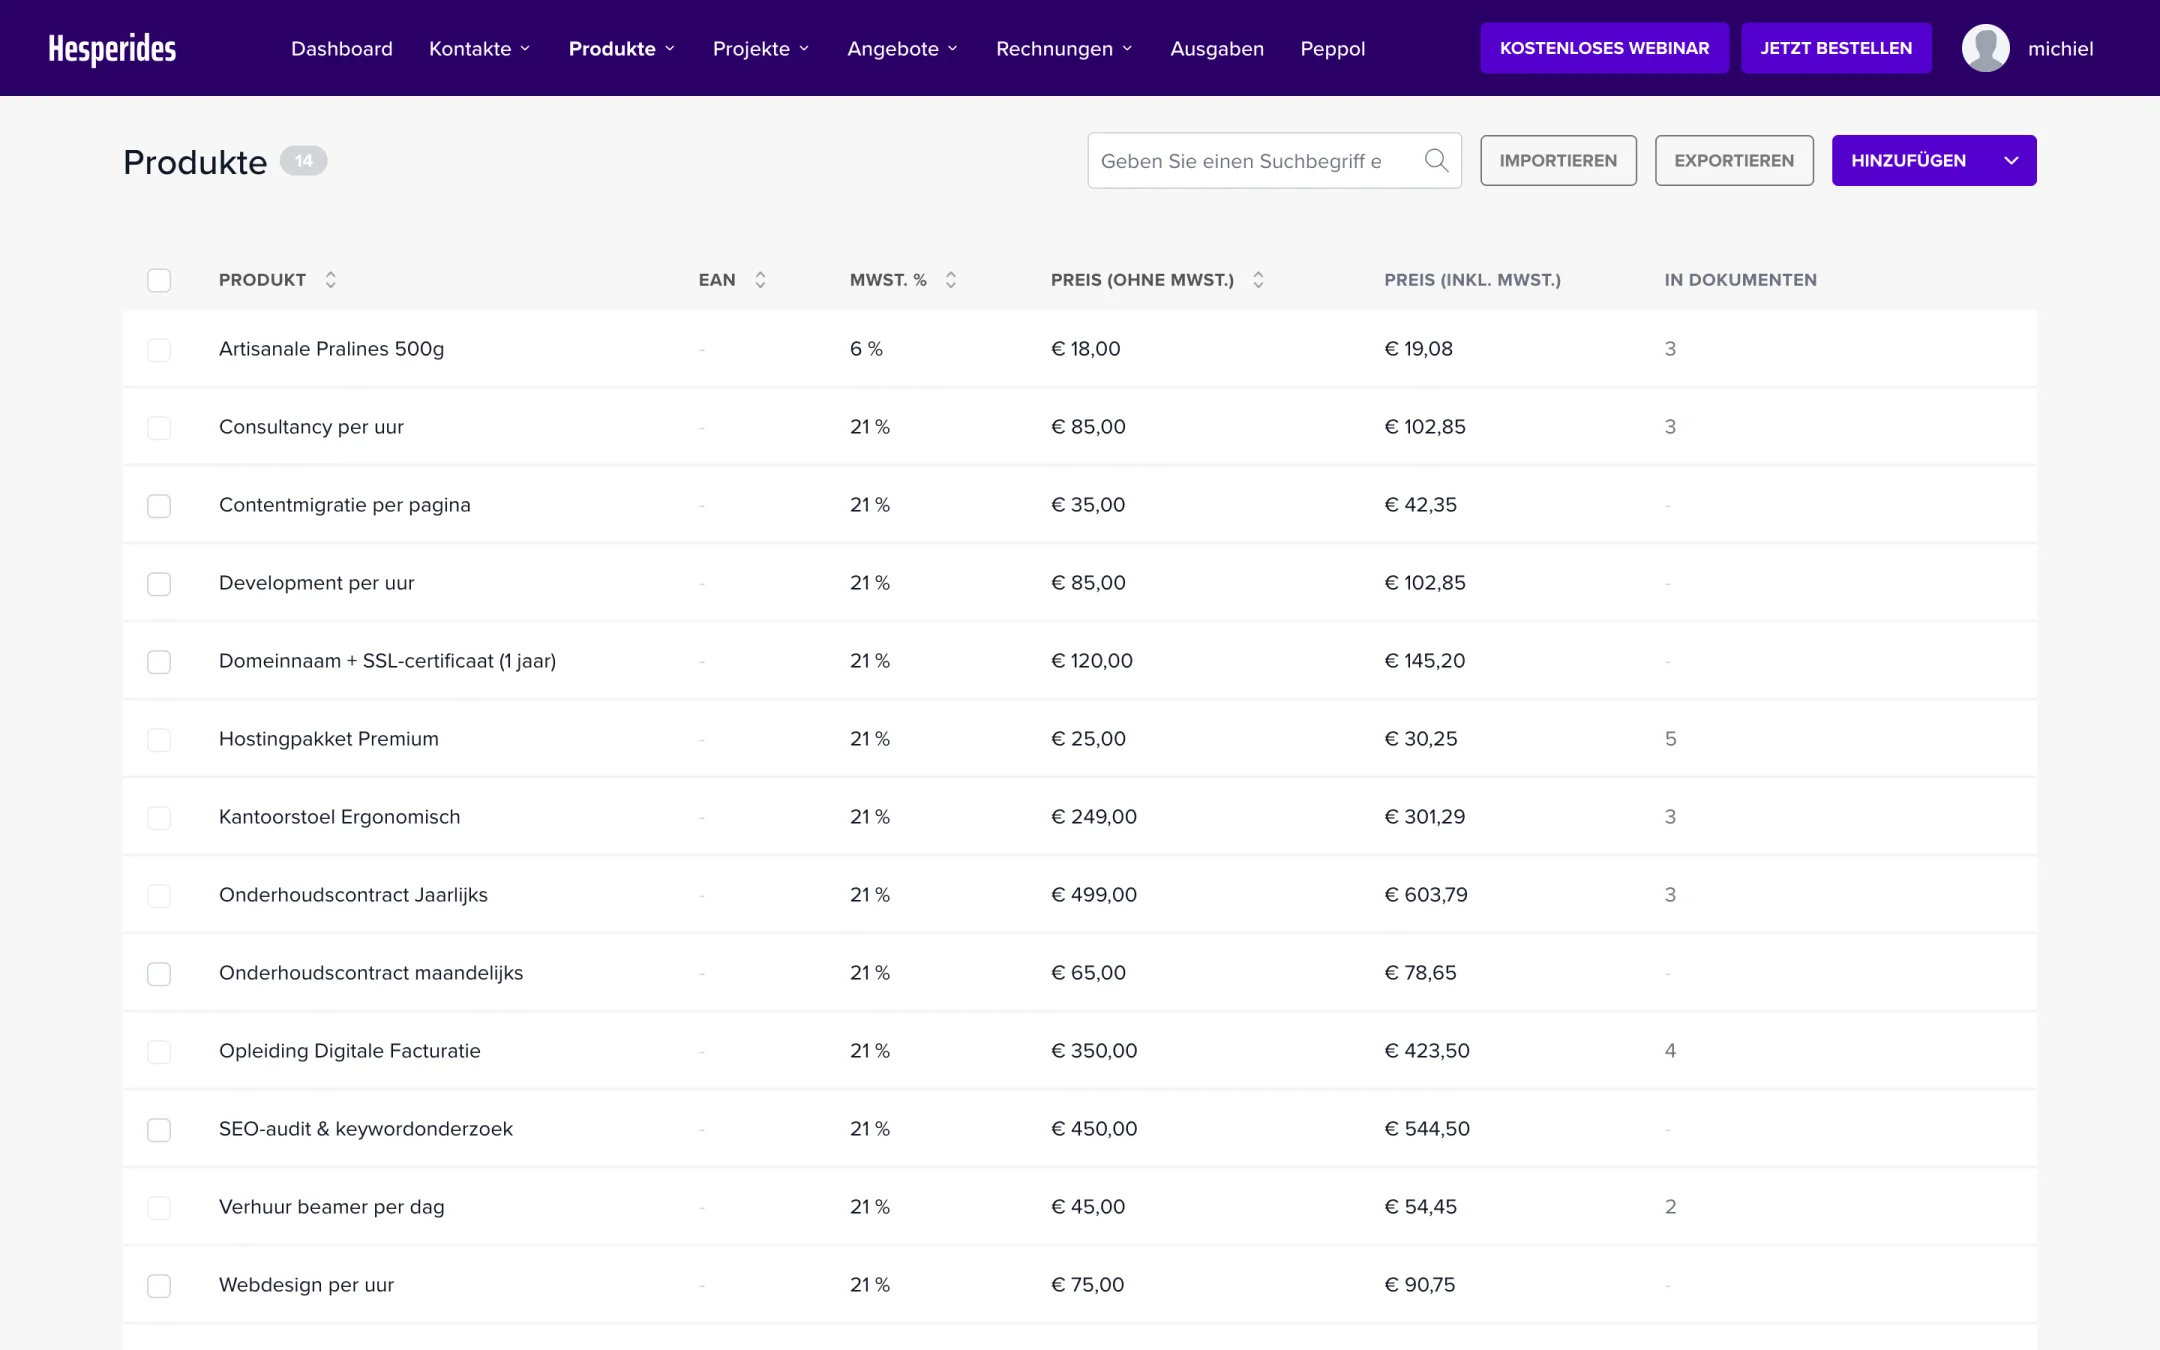2160x1350 pixels.
Task: Open the michiel profile avatar
Action: 1985,48
